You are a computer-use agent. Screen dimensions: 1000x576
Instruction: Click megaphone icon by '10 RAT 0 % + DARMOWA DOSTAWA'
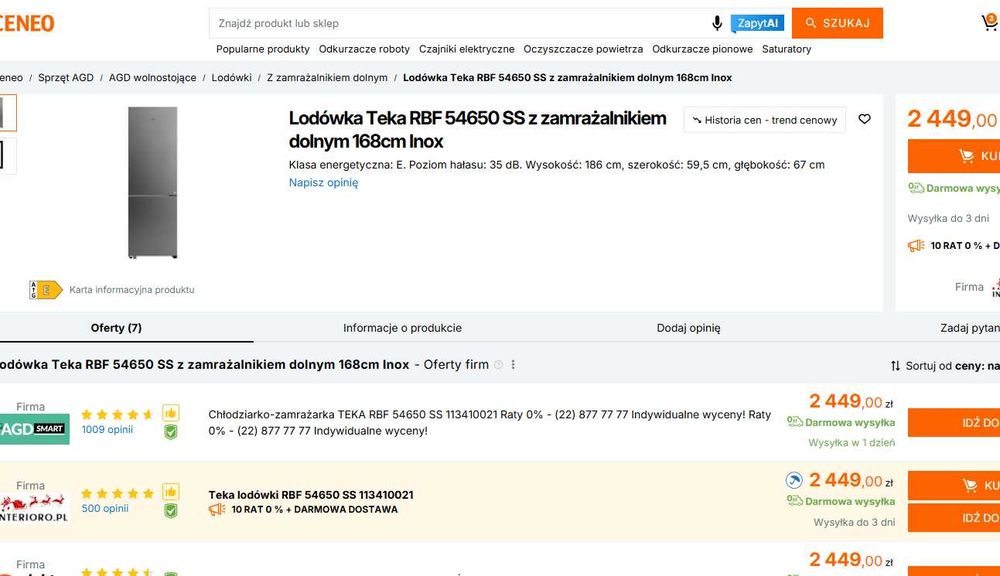[x=217, y=510]
